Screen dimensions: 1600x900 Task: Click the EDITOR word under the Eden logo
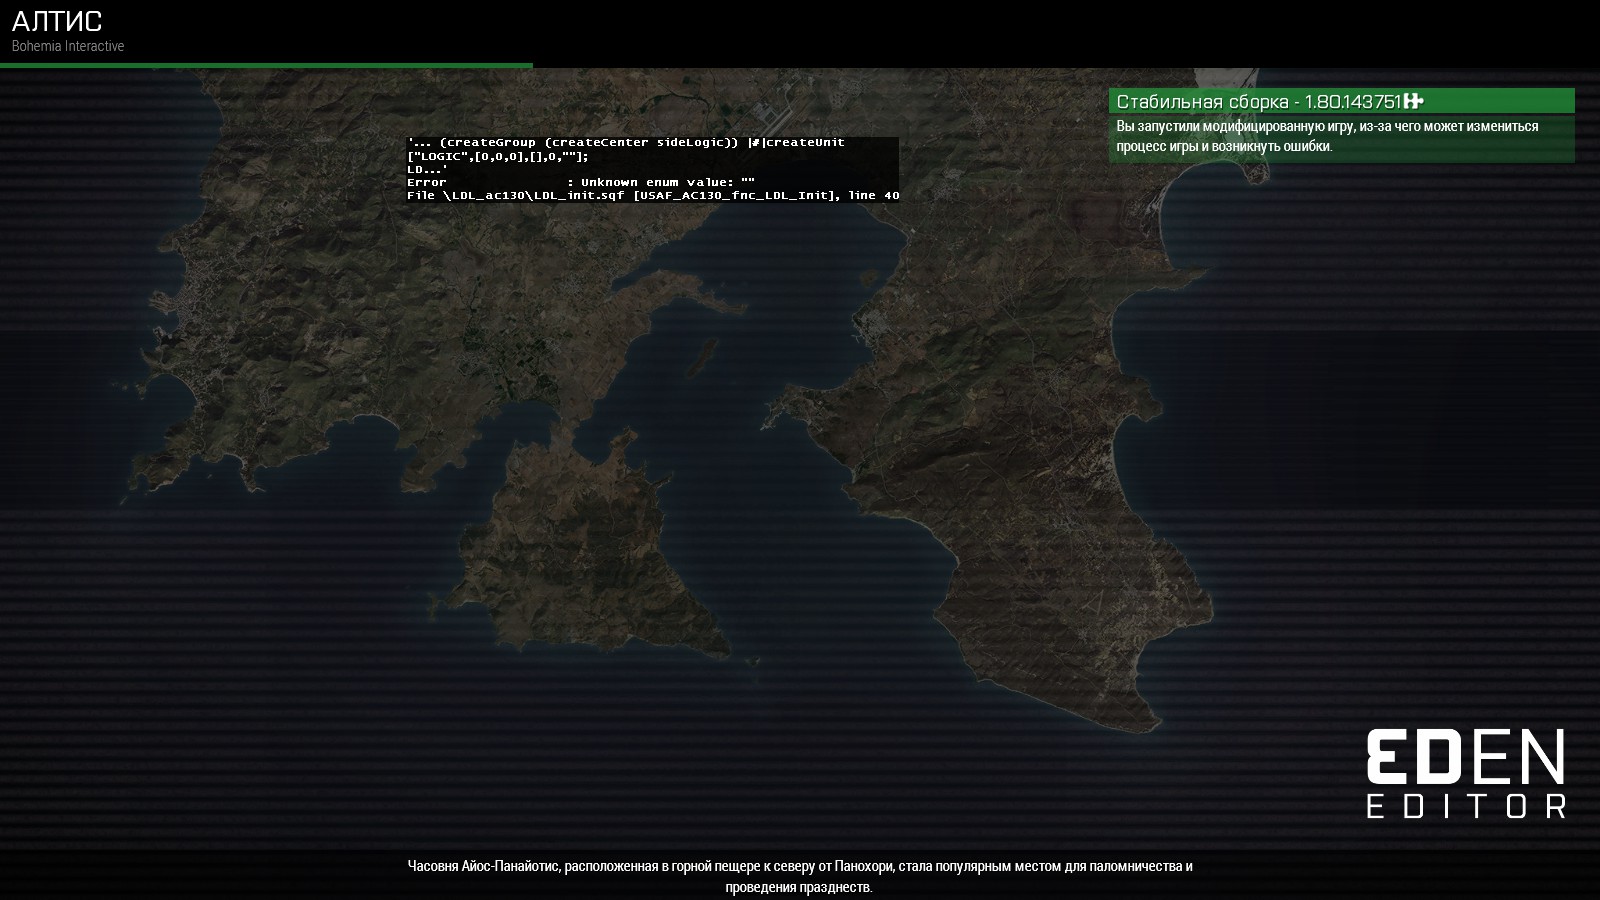point(1466,806)
